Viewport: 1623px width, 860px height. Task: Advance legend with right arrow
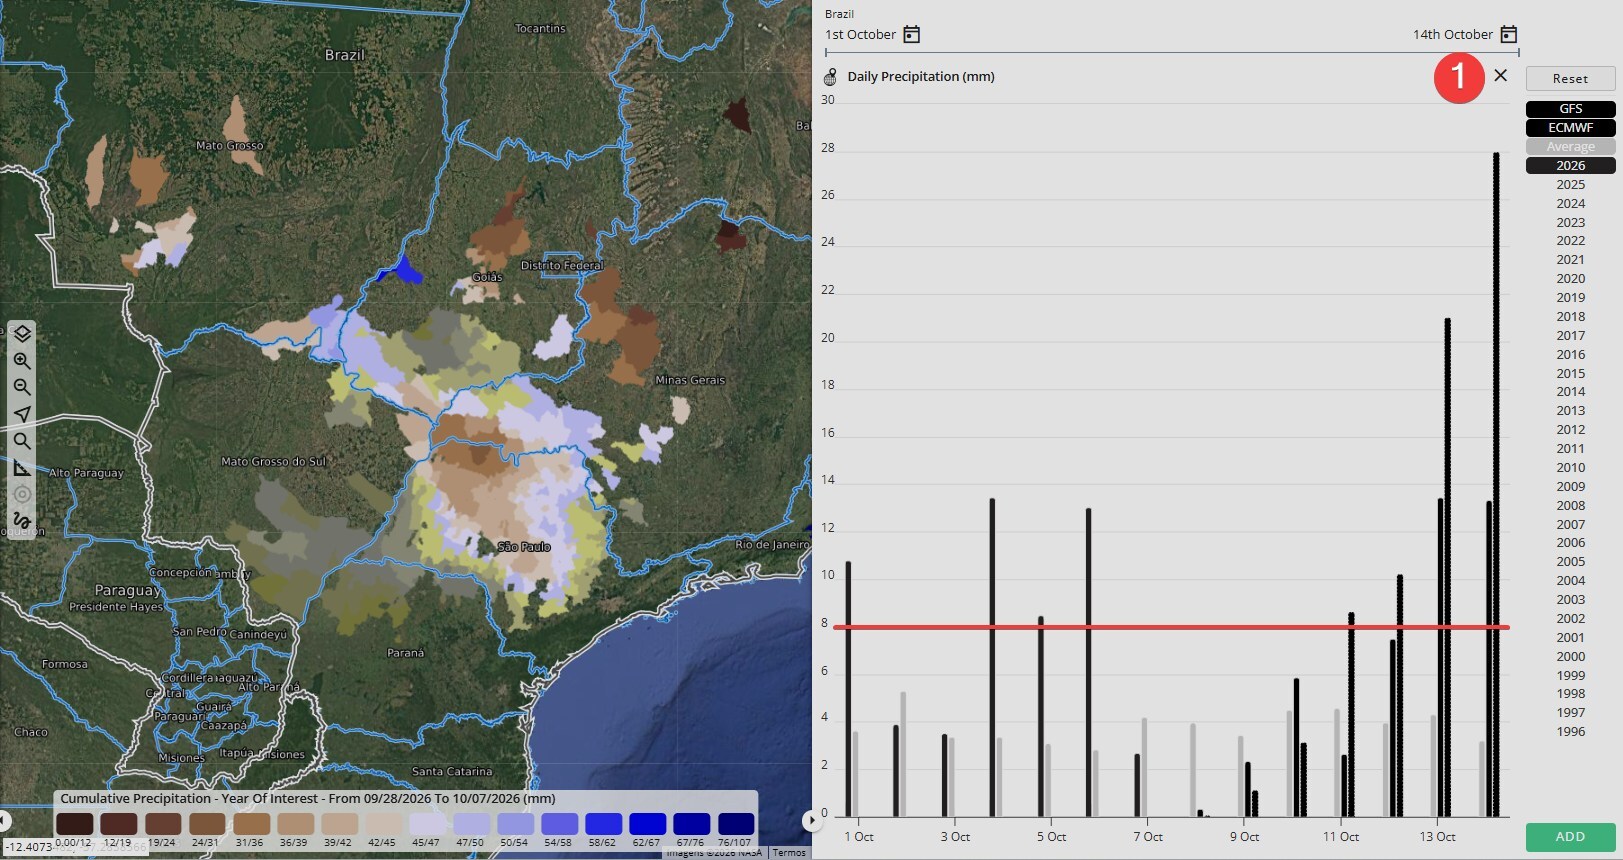pos(810,820)
